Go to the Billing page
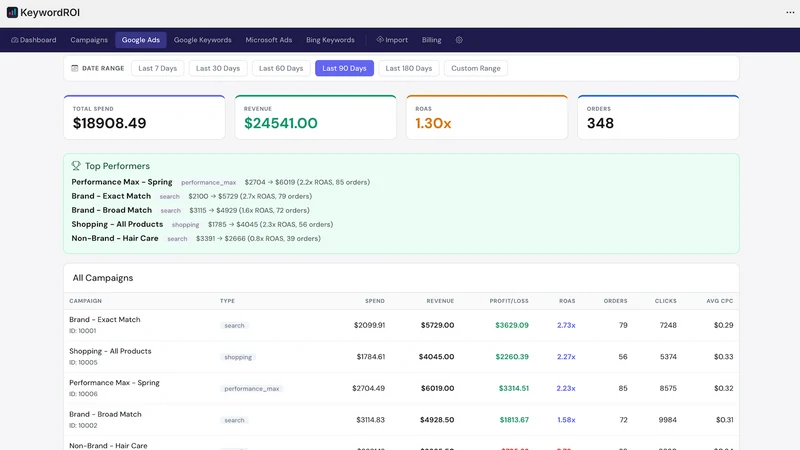 pyautogui.click(x=431, y=40)
